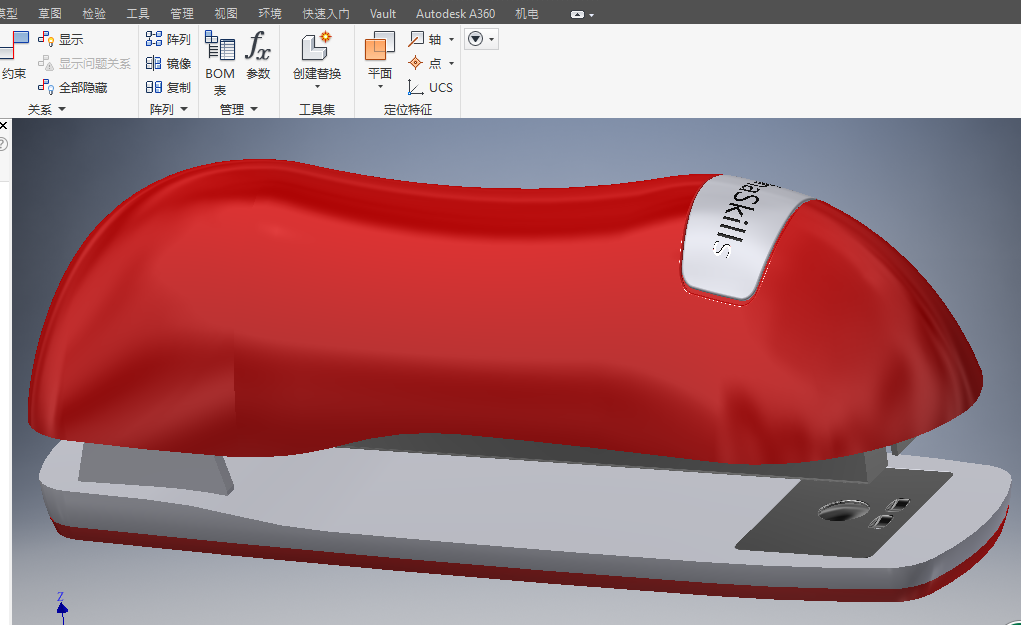Expand the 轴 (Axis) dropdown arrow
The height and width of the screenshot is (625, 1021).
[451, 40]
